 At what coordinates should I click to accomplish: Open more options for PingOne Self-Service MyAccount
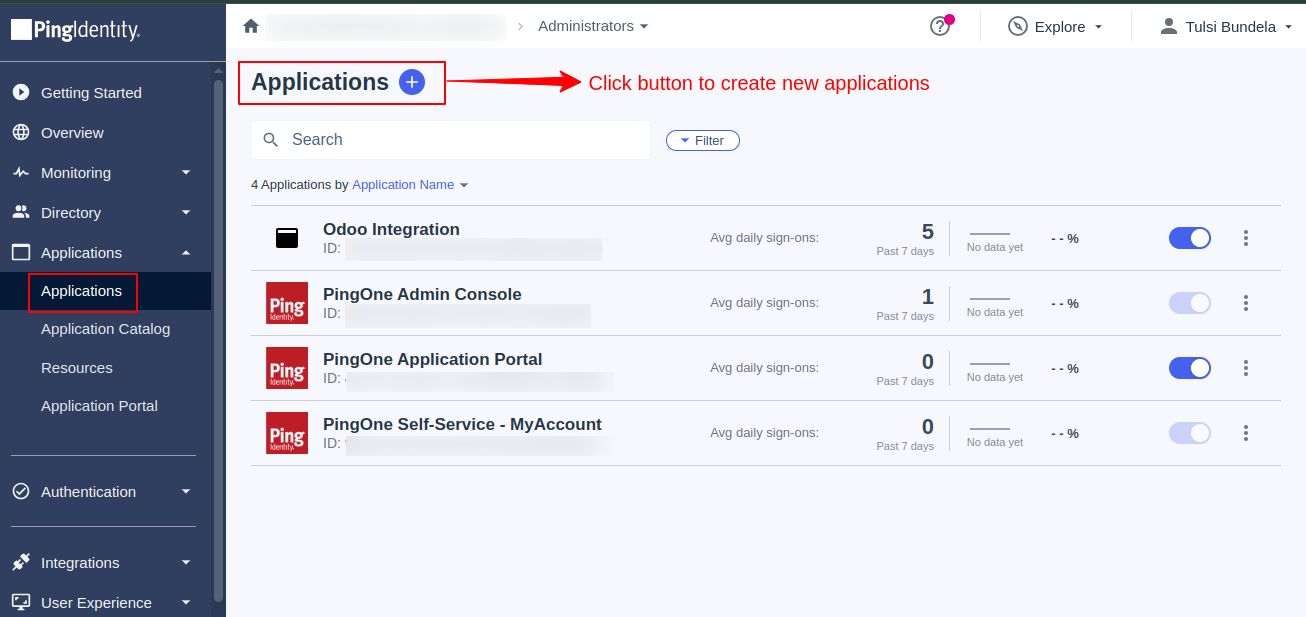point(1246,433)
